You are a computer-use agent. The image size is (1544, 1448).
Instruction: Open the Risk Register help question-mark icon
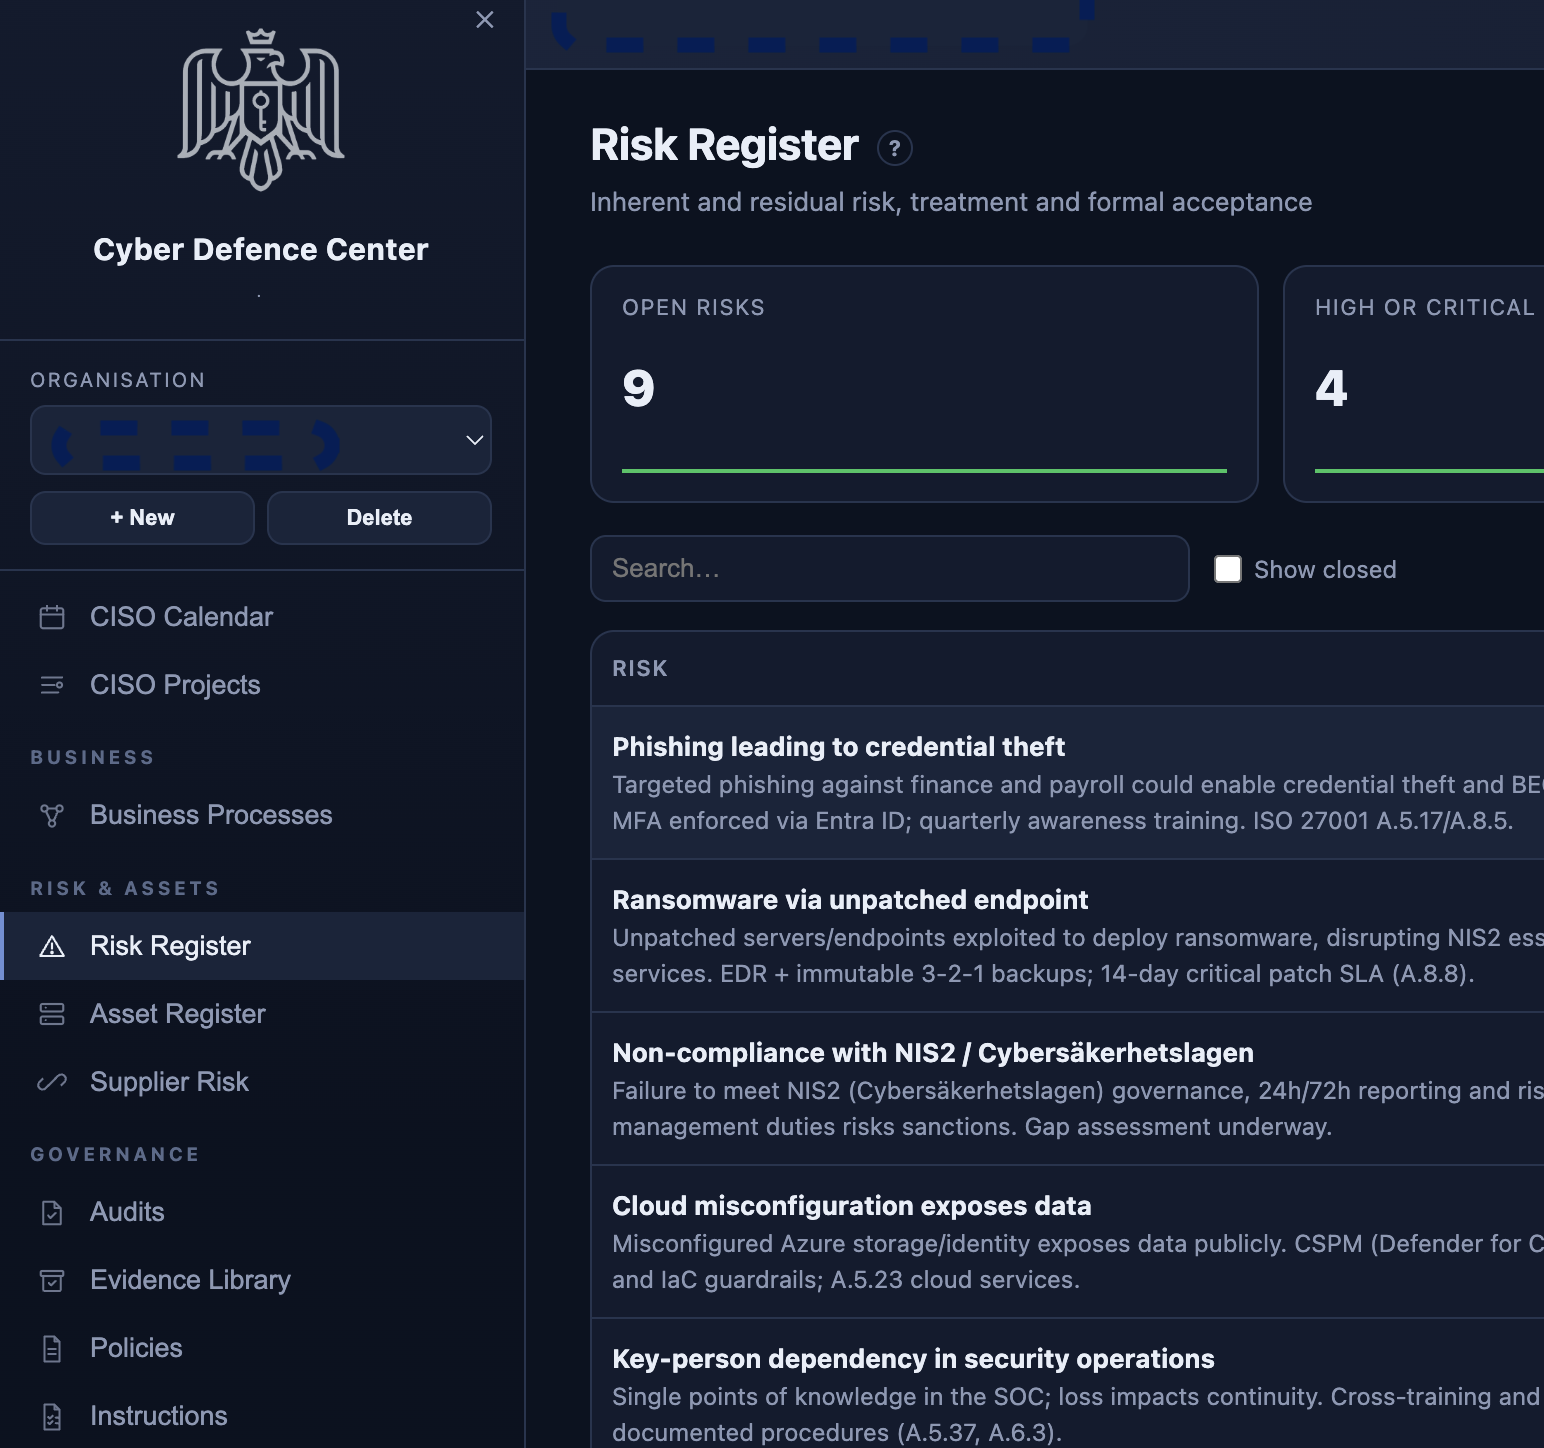tap(895, 148)
